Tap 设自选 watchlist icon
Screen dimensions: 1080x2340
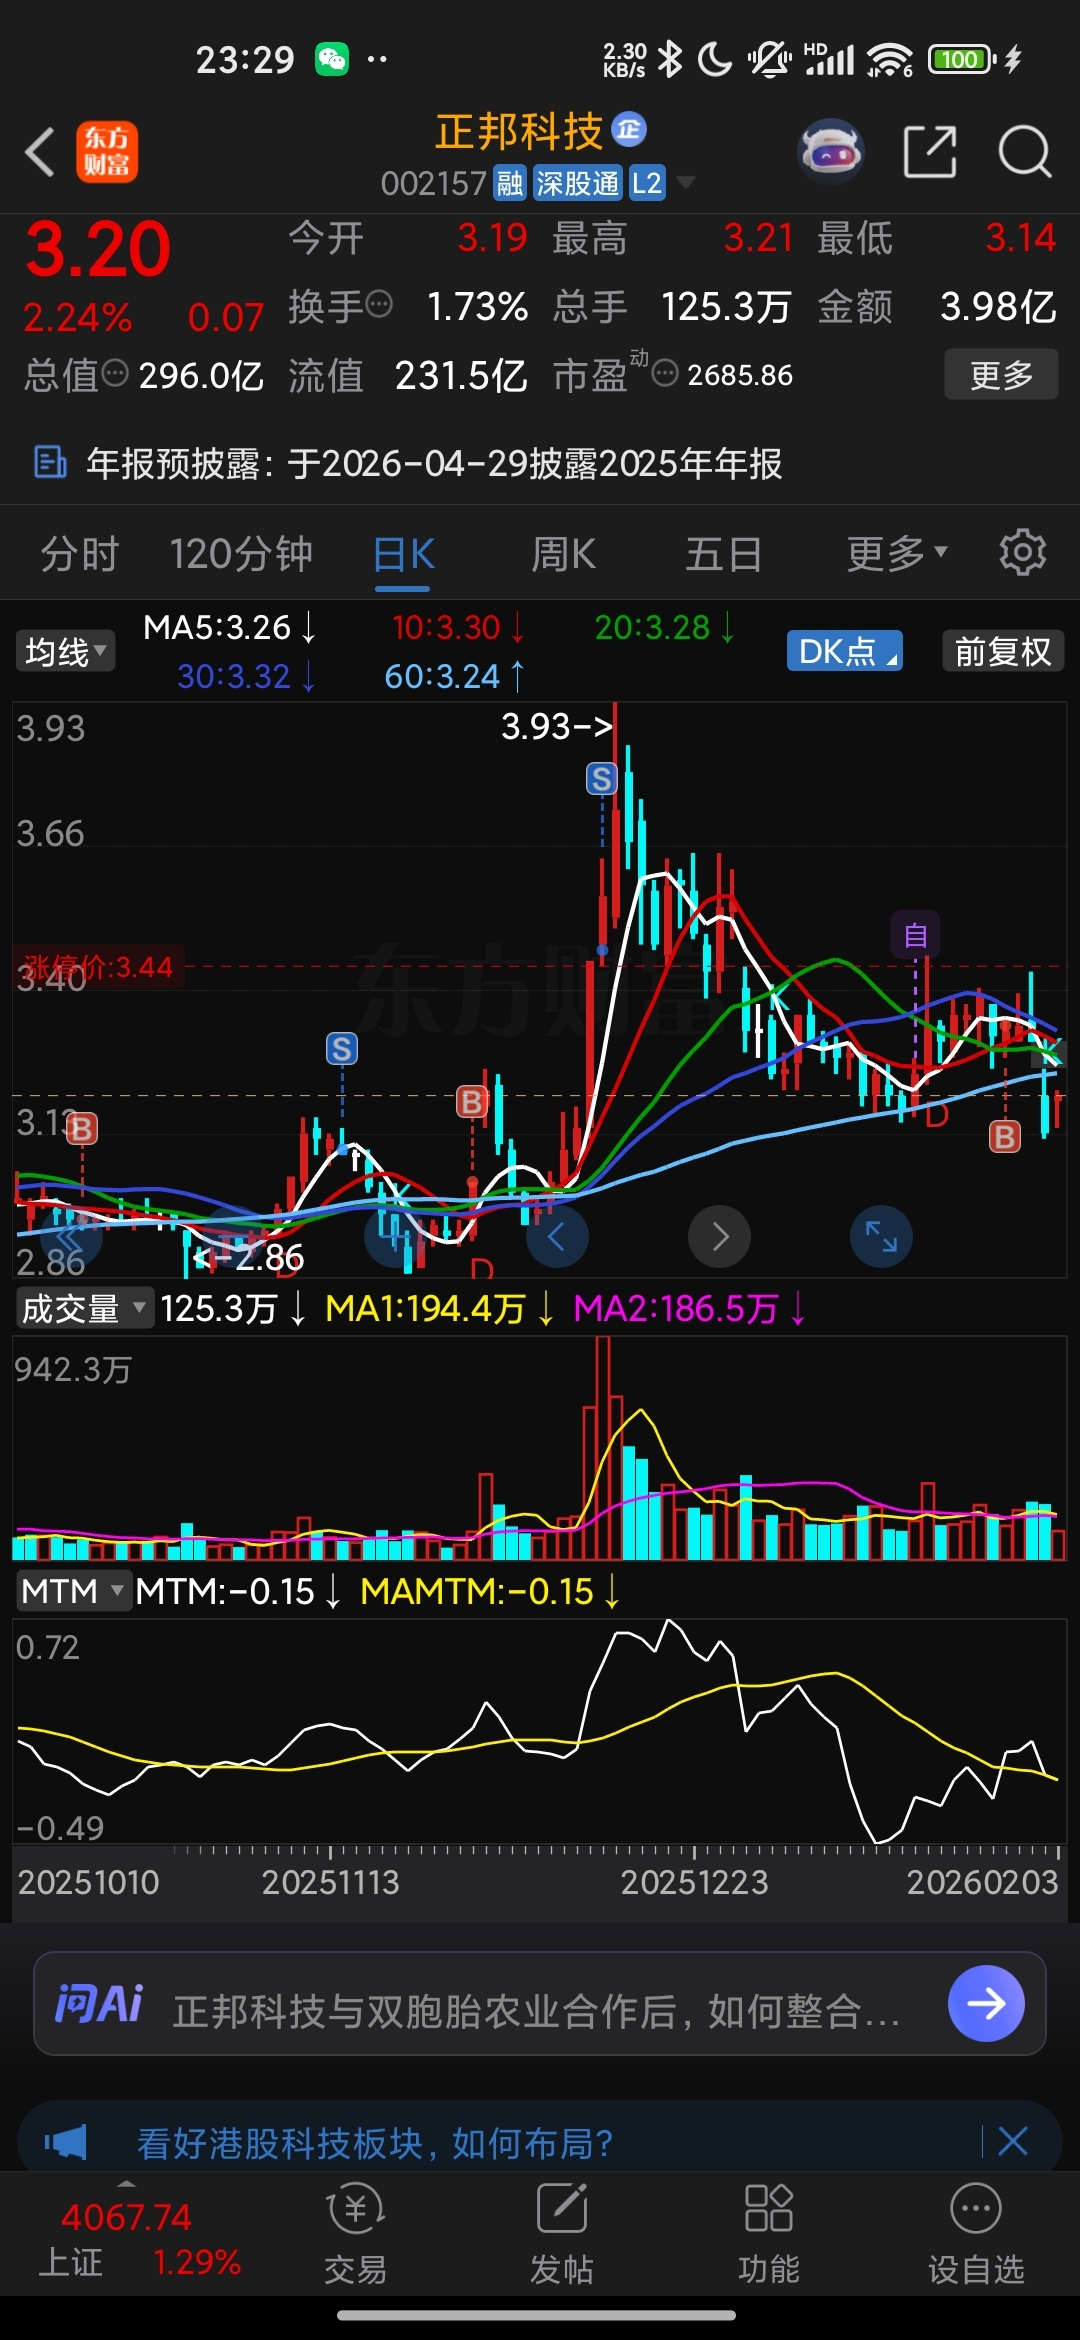(x=976, y=2235)
